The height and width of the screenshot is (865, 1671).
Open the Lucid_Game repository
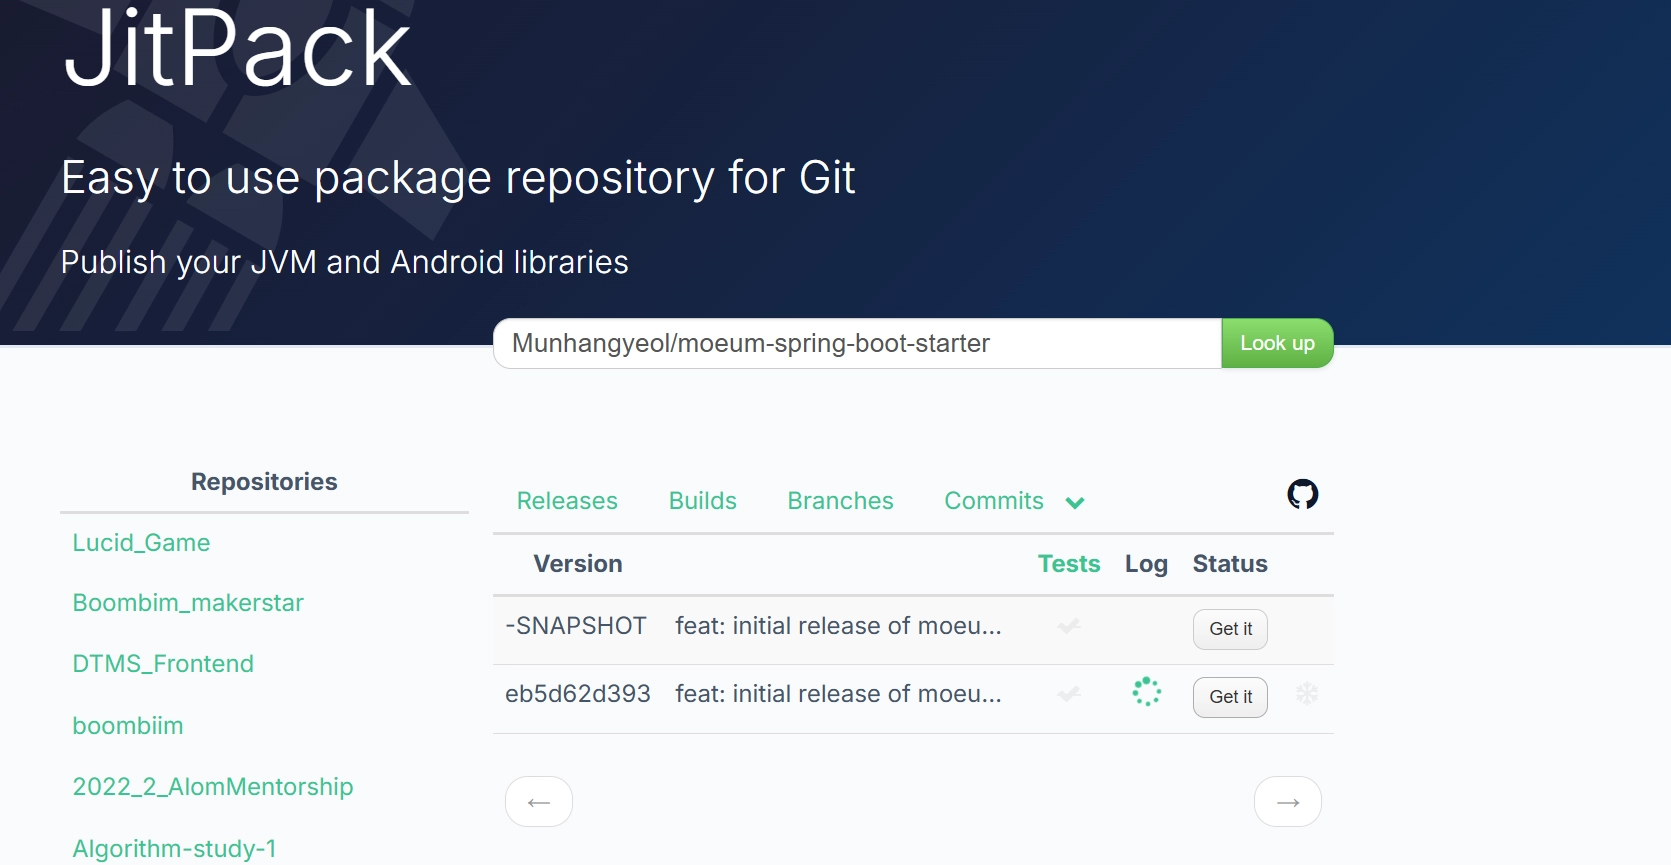click(141, 543)
